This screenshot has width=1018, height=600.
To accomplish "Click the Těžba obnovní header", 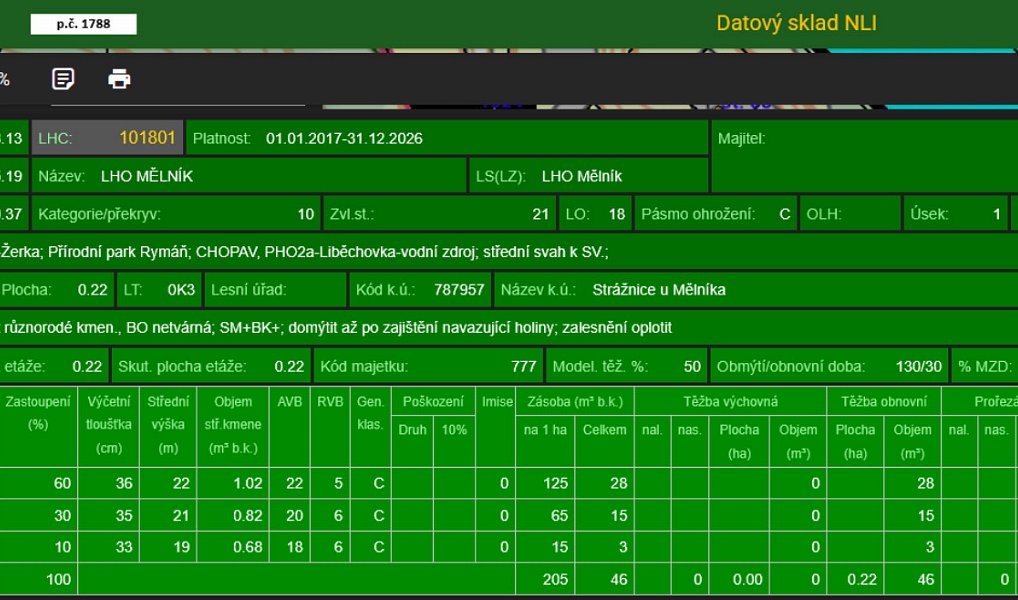I will pyautogui.click(x=884, y=401).
